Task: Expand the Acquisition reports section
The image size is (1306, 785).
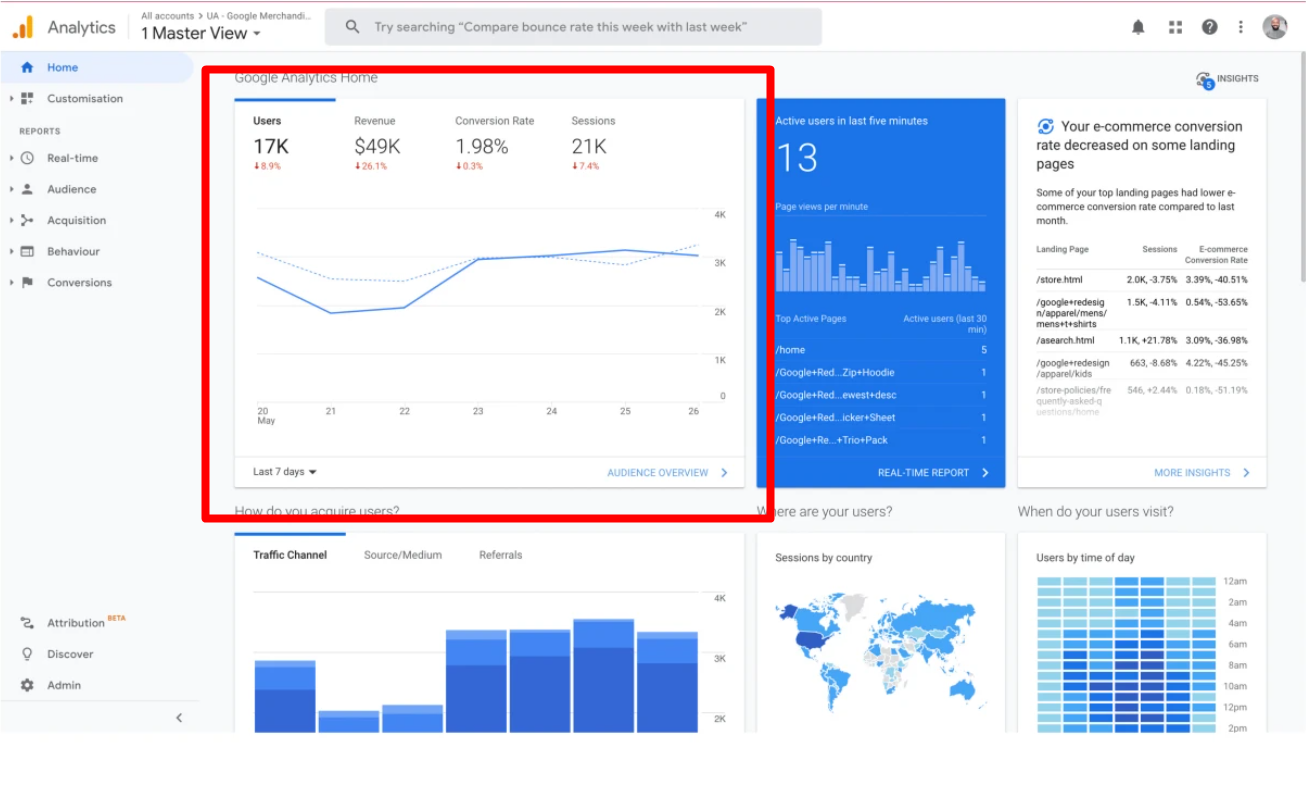Action: point(76,220)
